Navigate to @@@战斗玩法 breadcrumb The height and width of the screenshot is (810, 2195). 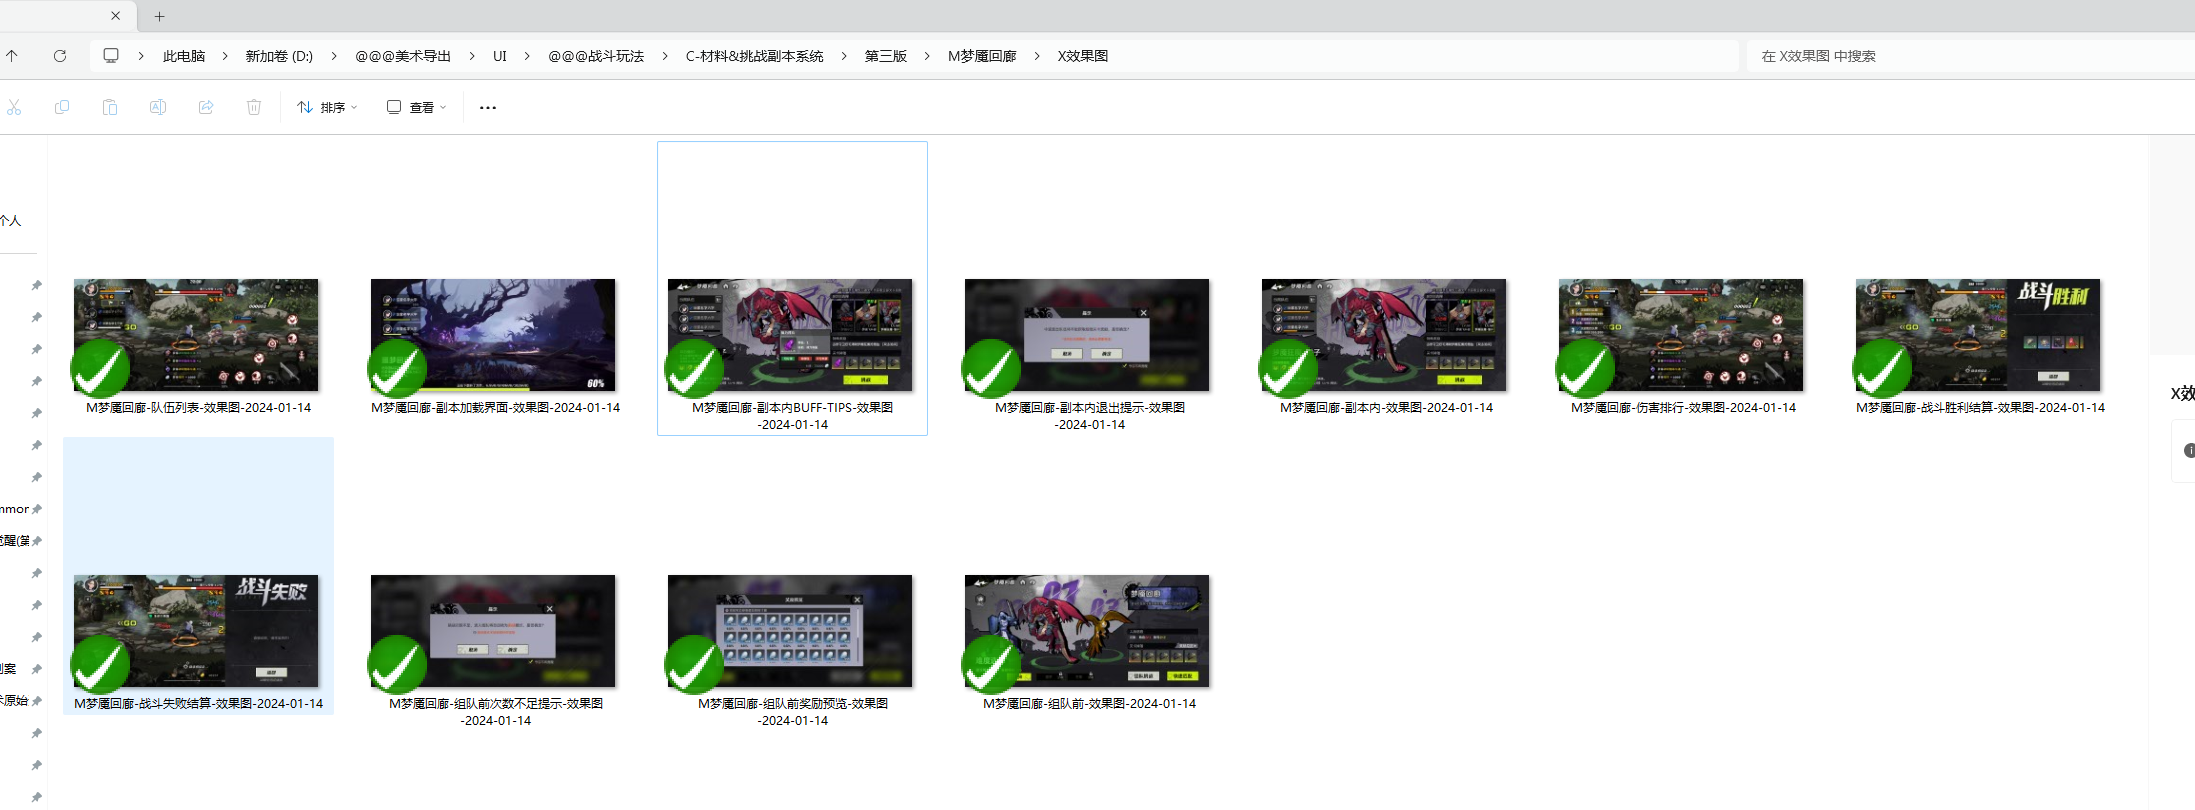(x=596, y=56)
